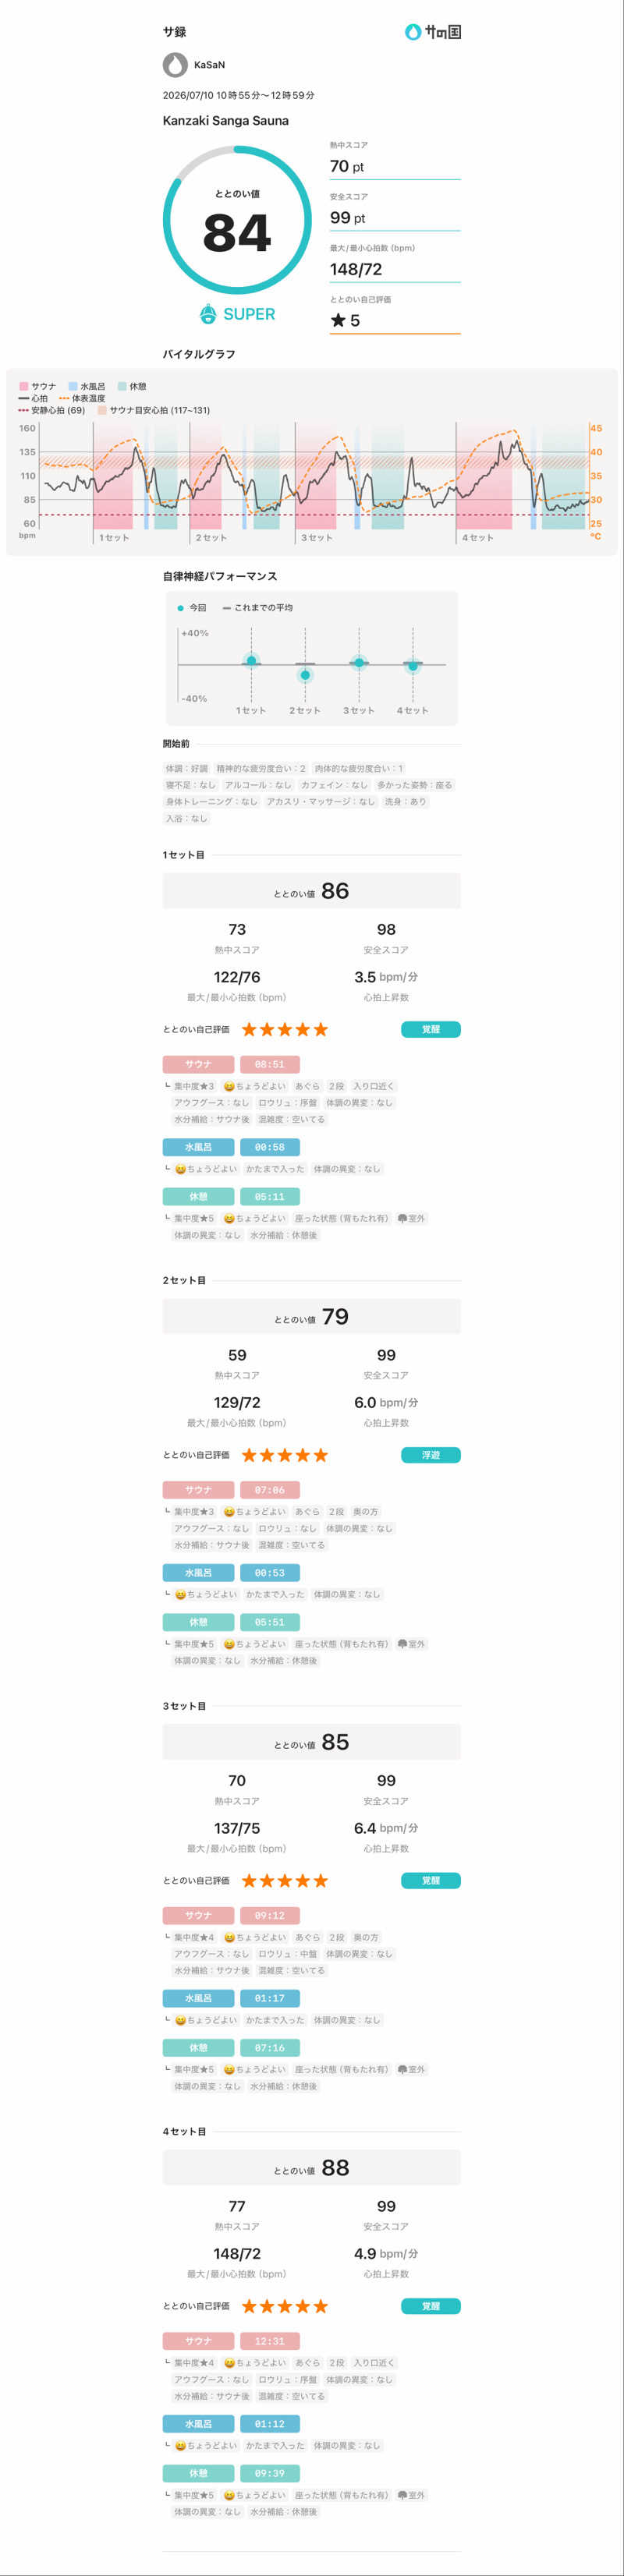
Task: Click the 休憩 07:16 tag in set 3
Action: tap(231, 2048)
